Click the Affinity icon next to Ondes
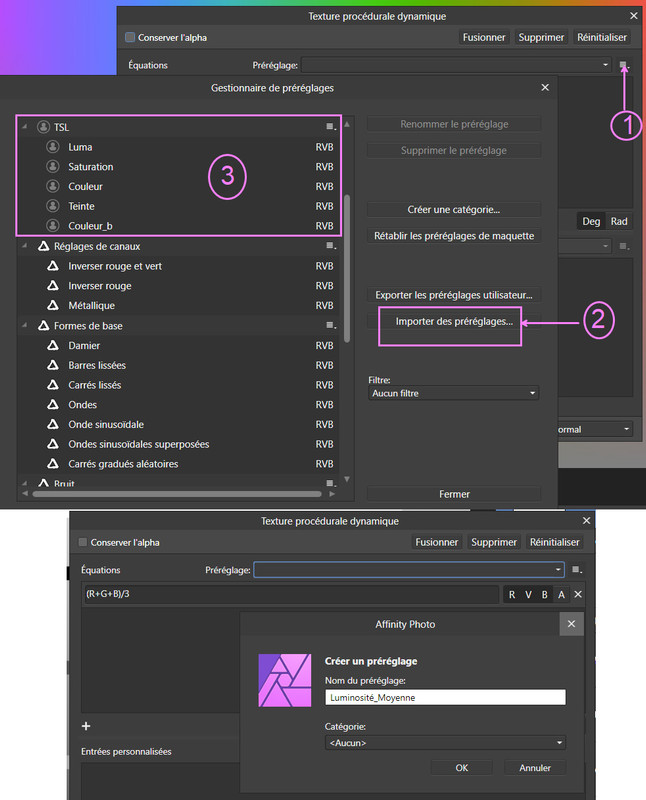 [x=53, y=405]
